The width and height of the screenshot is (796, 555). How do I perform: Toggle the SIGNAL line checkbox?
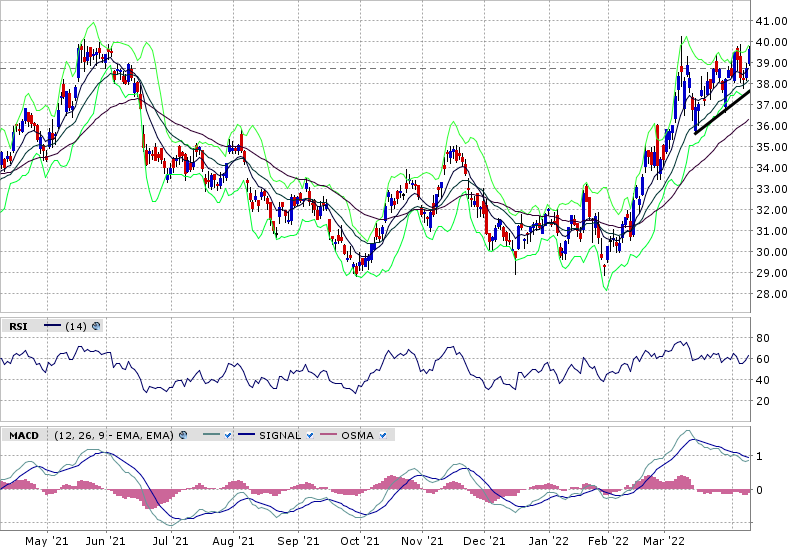tap(311, 435)
